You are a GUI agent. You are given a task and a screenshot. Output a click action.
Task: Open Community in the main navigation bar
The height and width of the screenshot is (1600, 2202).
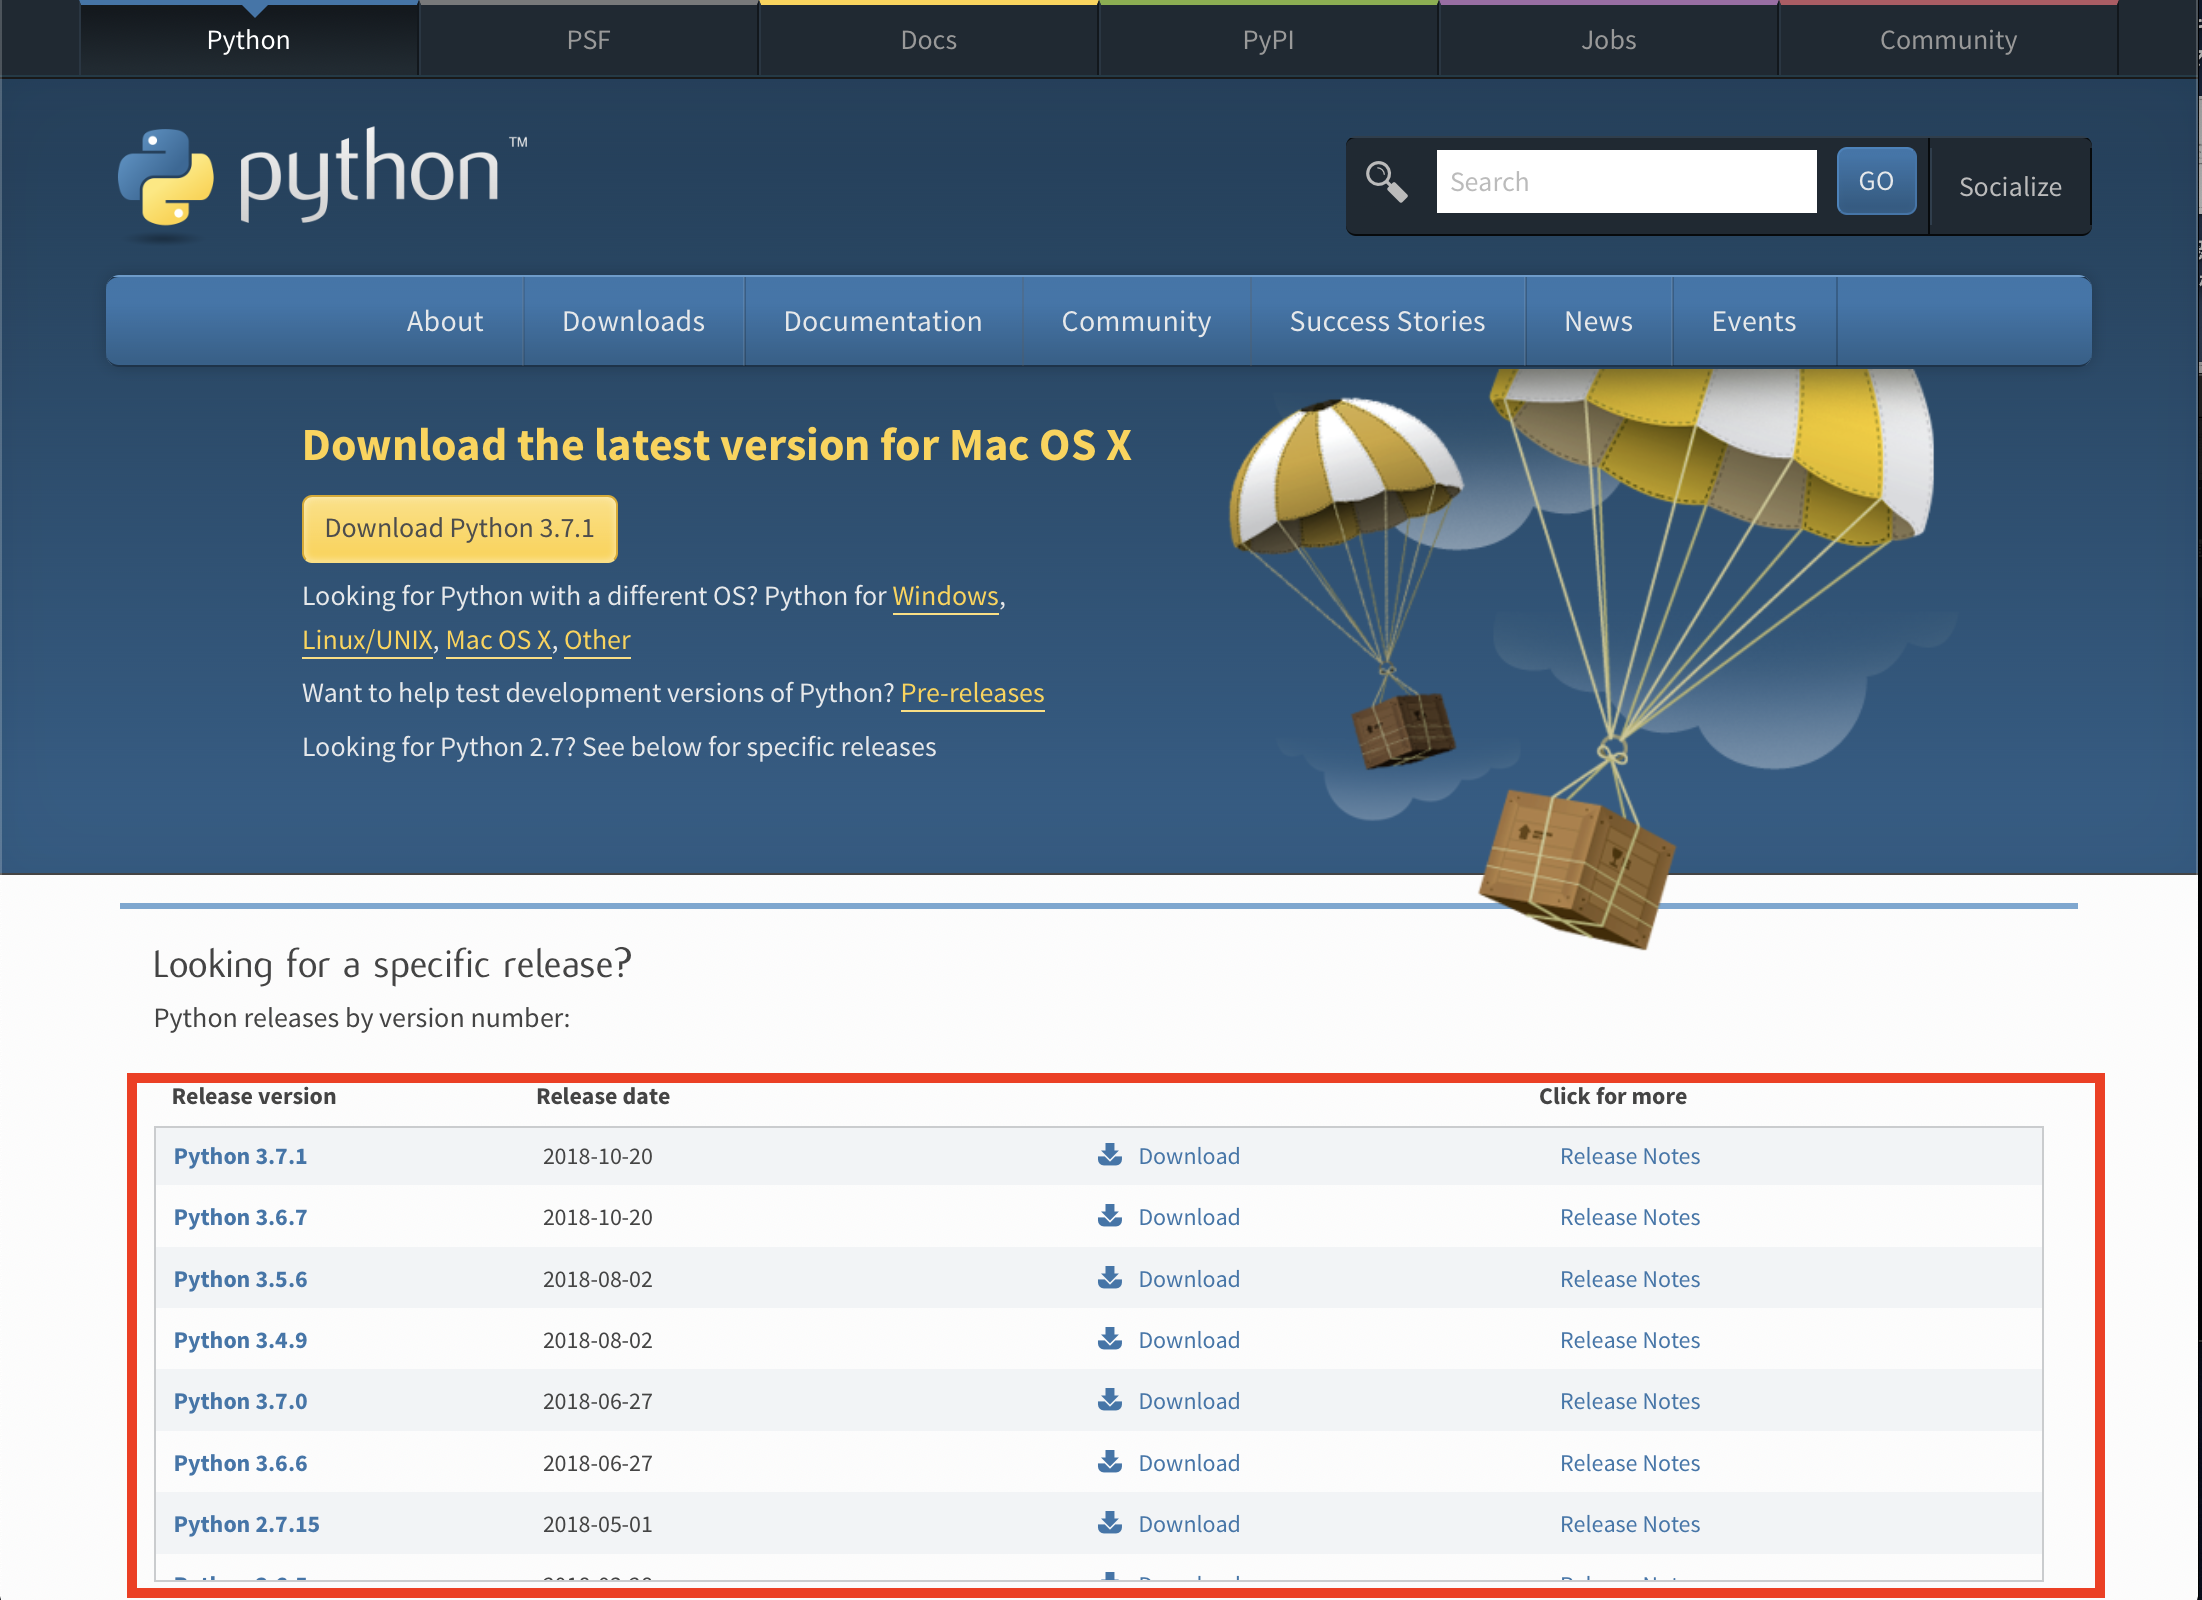click(x=1136, y=321)
